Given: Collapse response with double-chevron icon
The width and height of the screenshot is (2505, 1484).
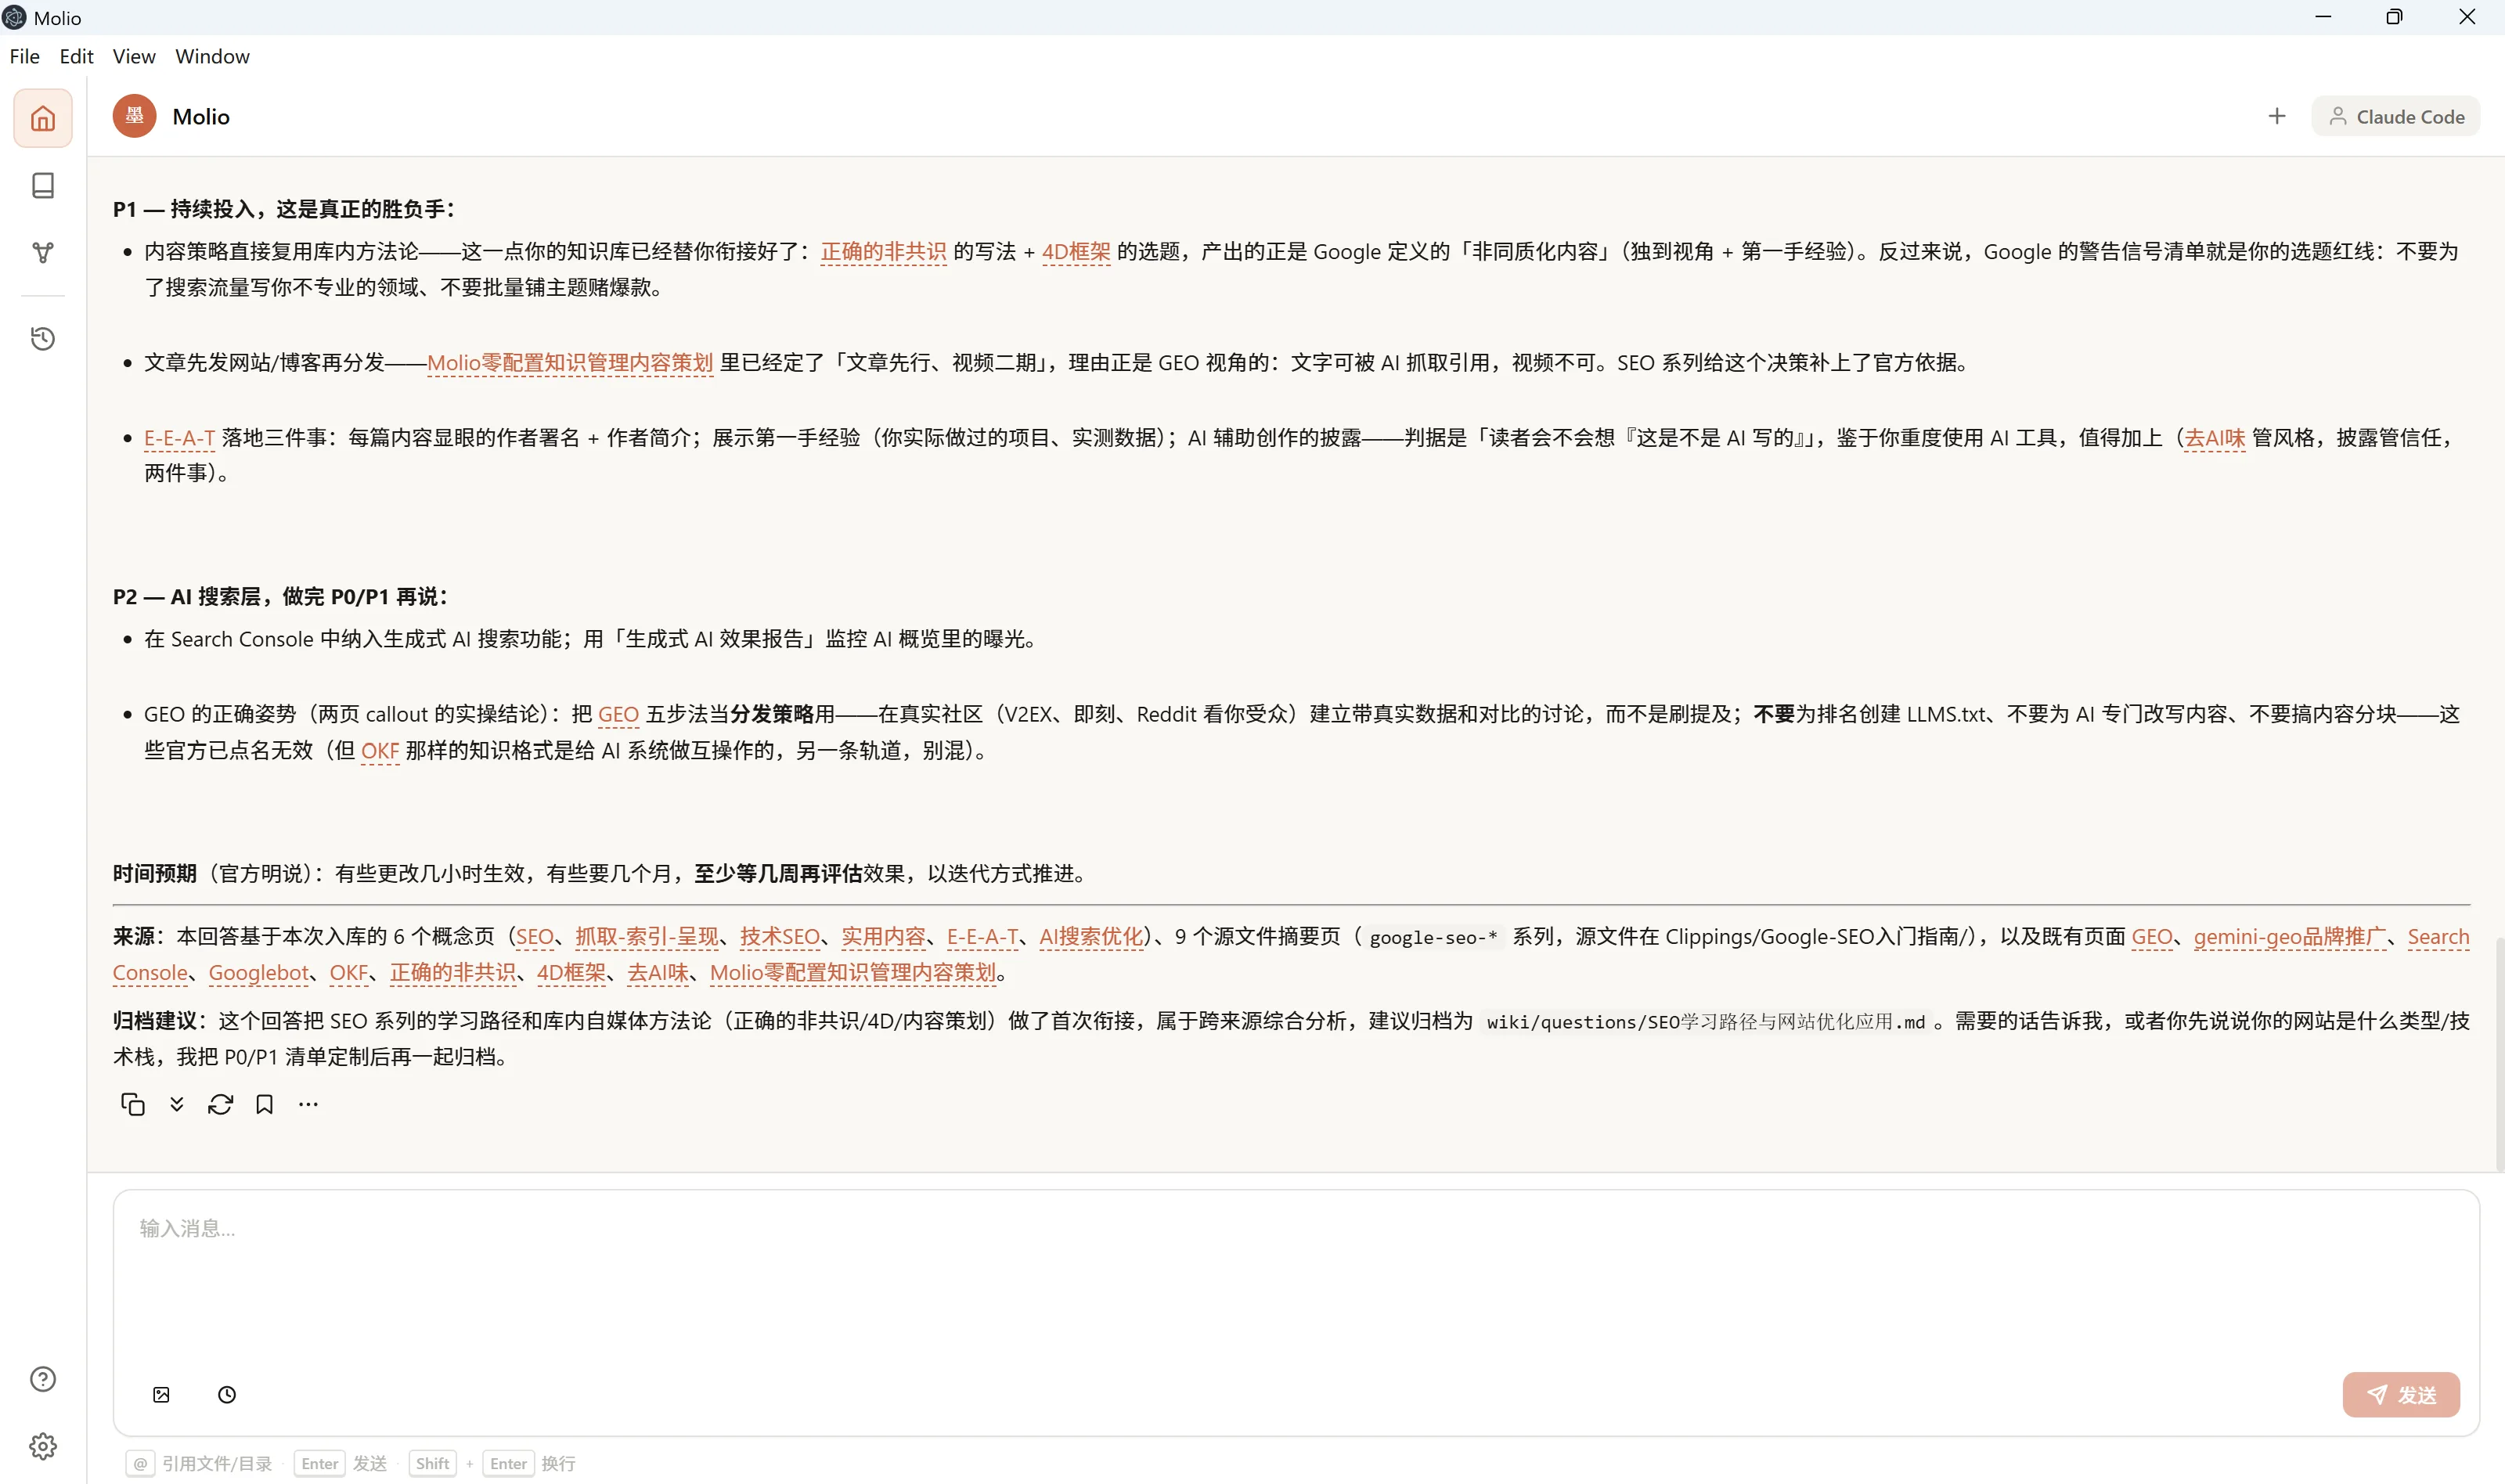Looking at the screenshot, I should point(177,1104).
